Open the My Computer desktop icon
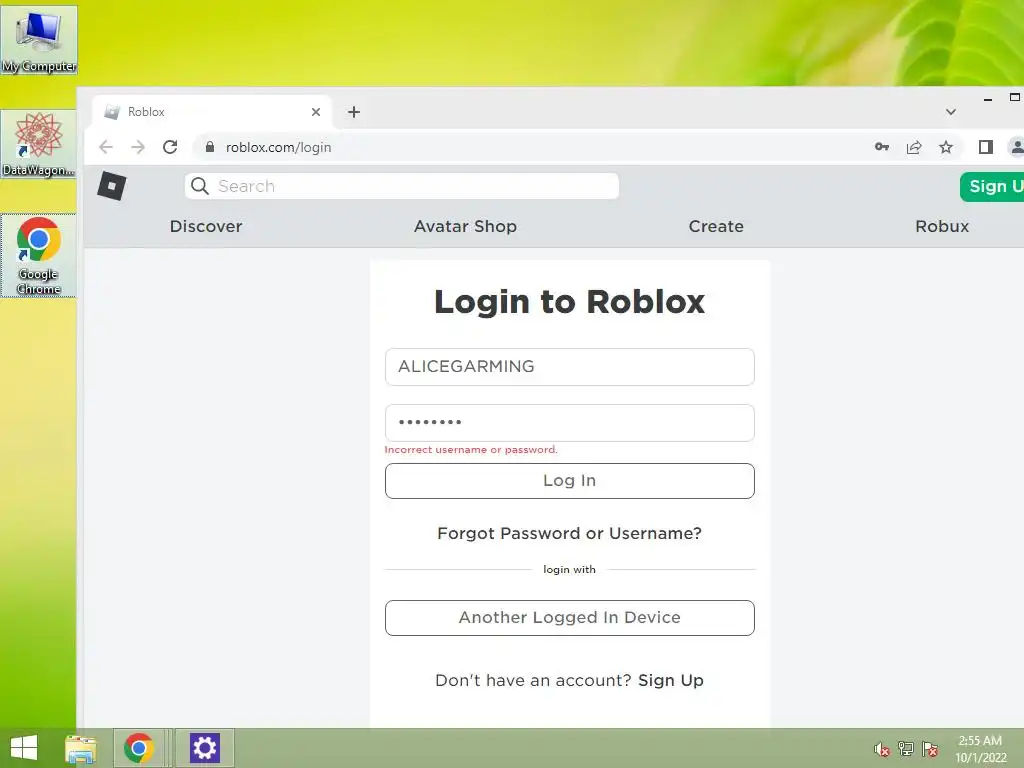The height and width of the screenshot is (768, 1024). coord(39,40)
